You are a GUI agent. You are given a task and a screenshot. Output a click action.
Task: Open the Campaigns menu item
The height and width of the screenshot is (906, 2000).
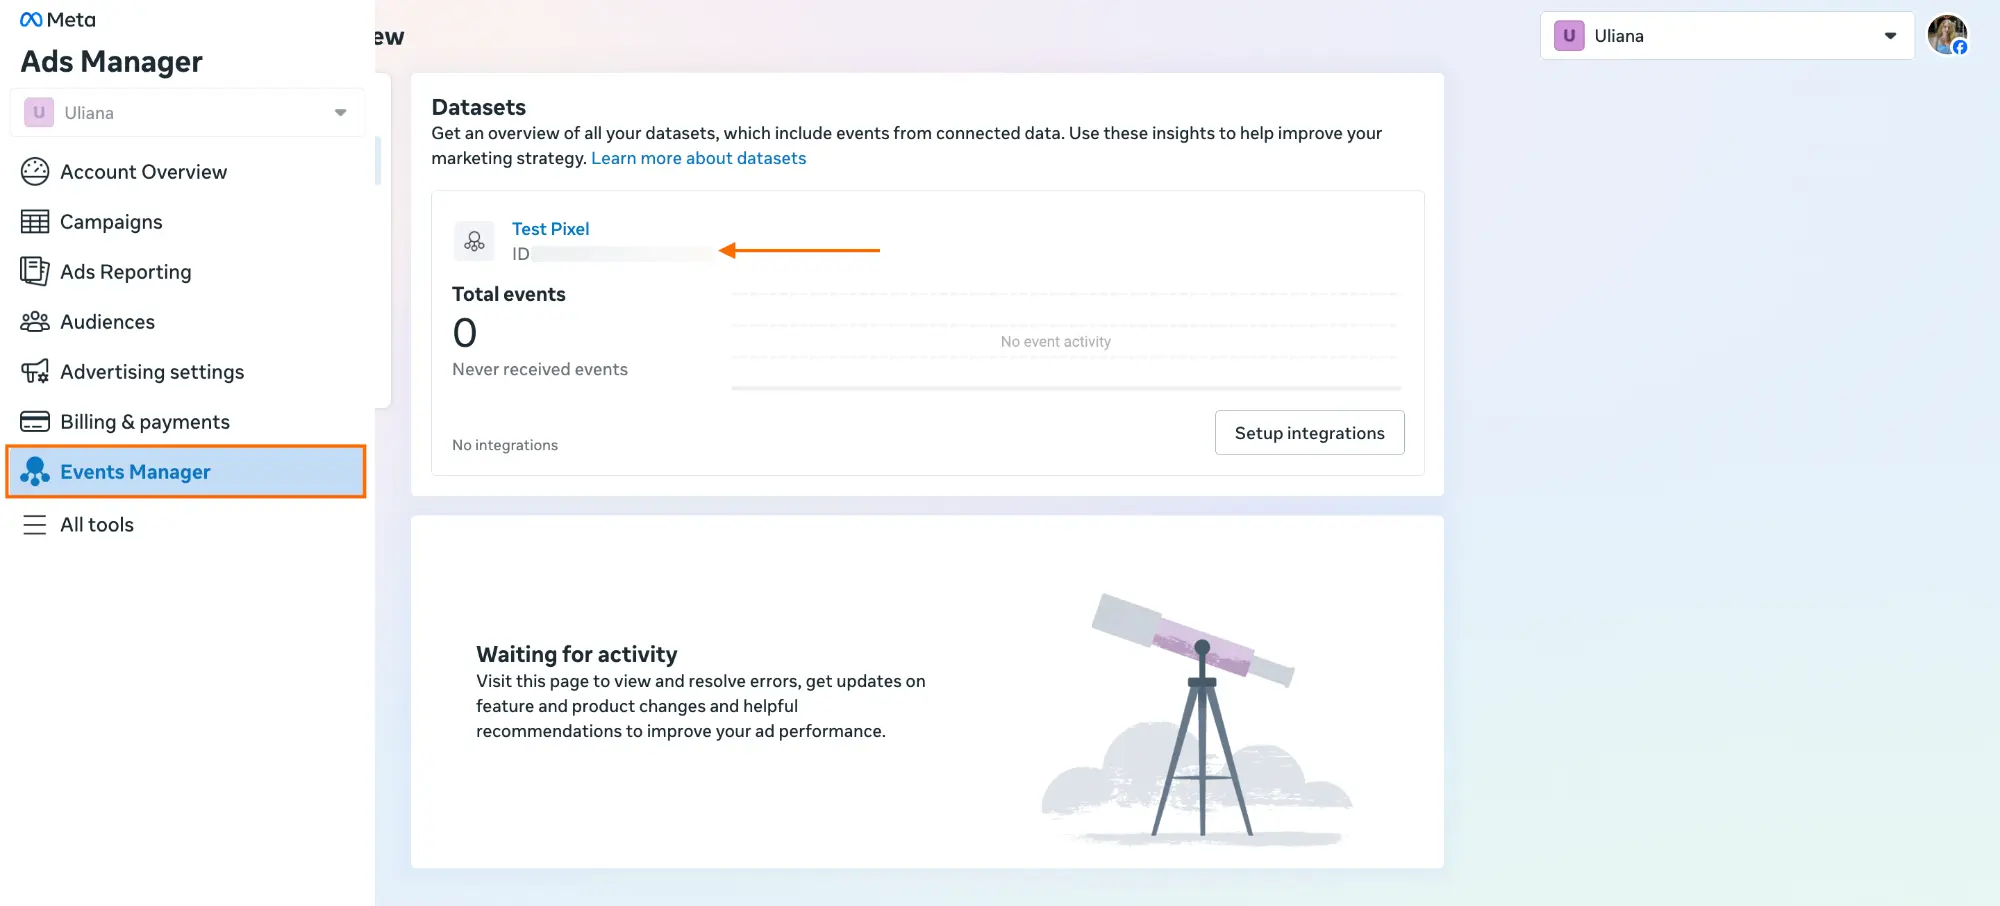pyautogui.click(x=111, y=222)
